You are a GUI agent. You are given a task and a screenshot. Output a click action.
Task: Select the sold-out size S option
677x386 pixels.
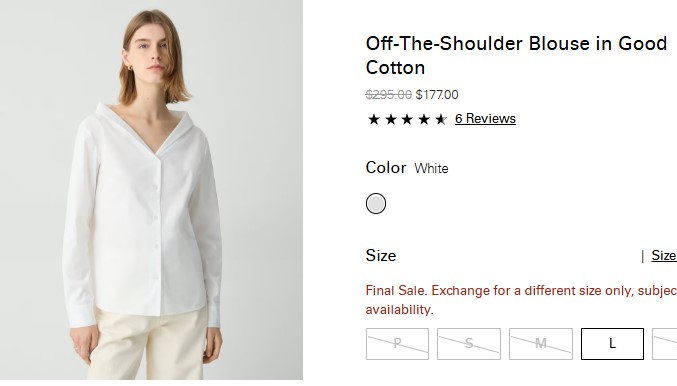(469, 344)
